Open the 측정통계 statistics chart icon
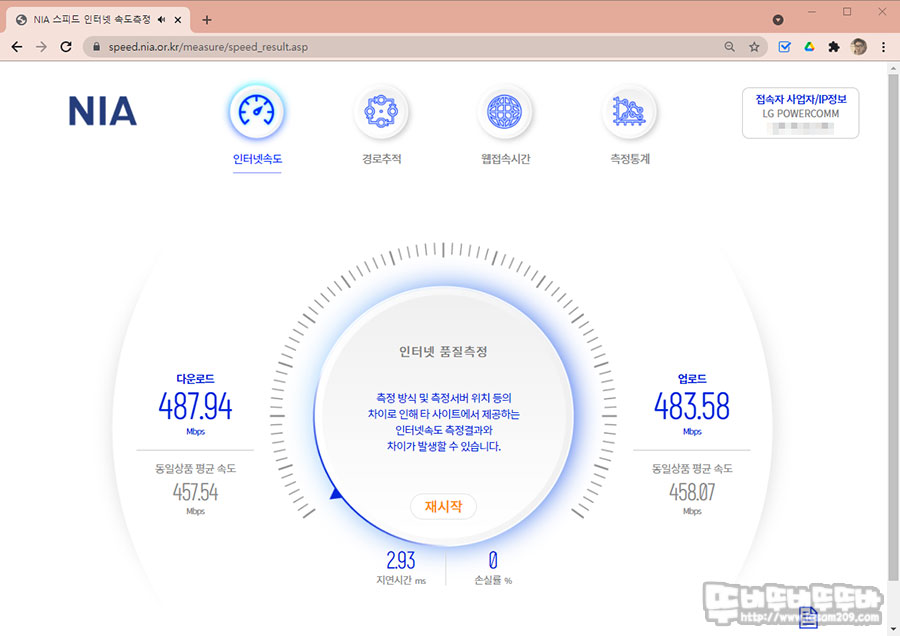900x636 pixels. (630, 111)
